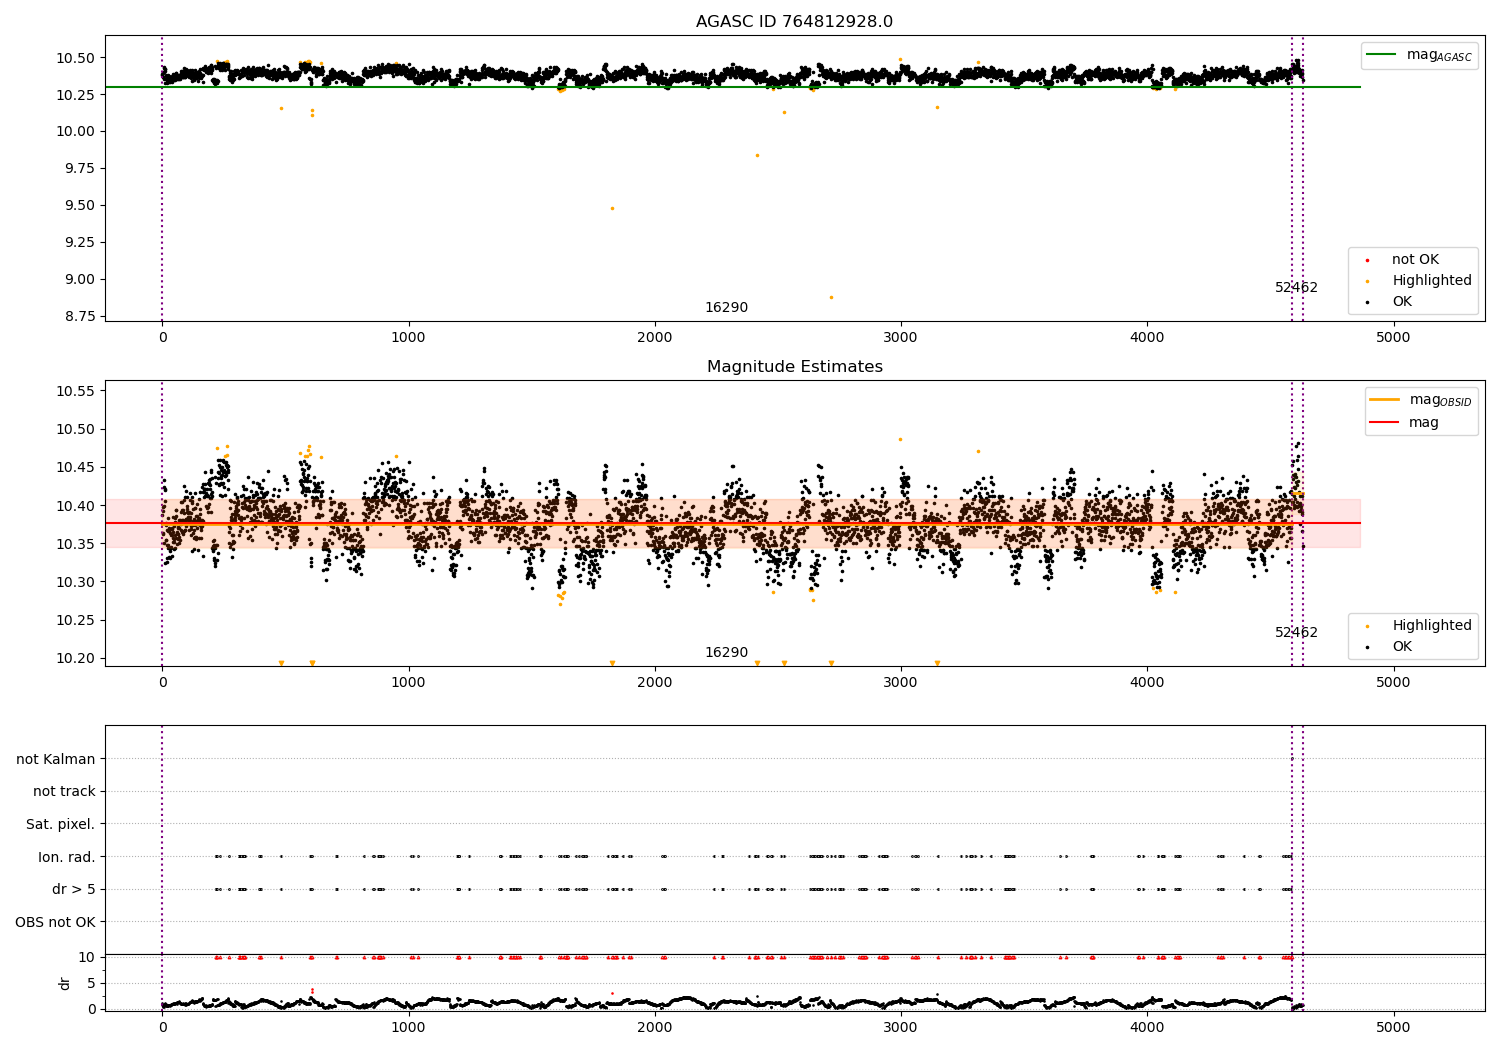Click the 10.30 y-axis tick label
The height and width of the screenshot is (1050, 1500).
(x=75, y=582)
